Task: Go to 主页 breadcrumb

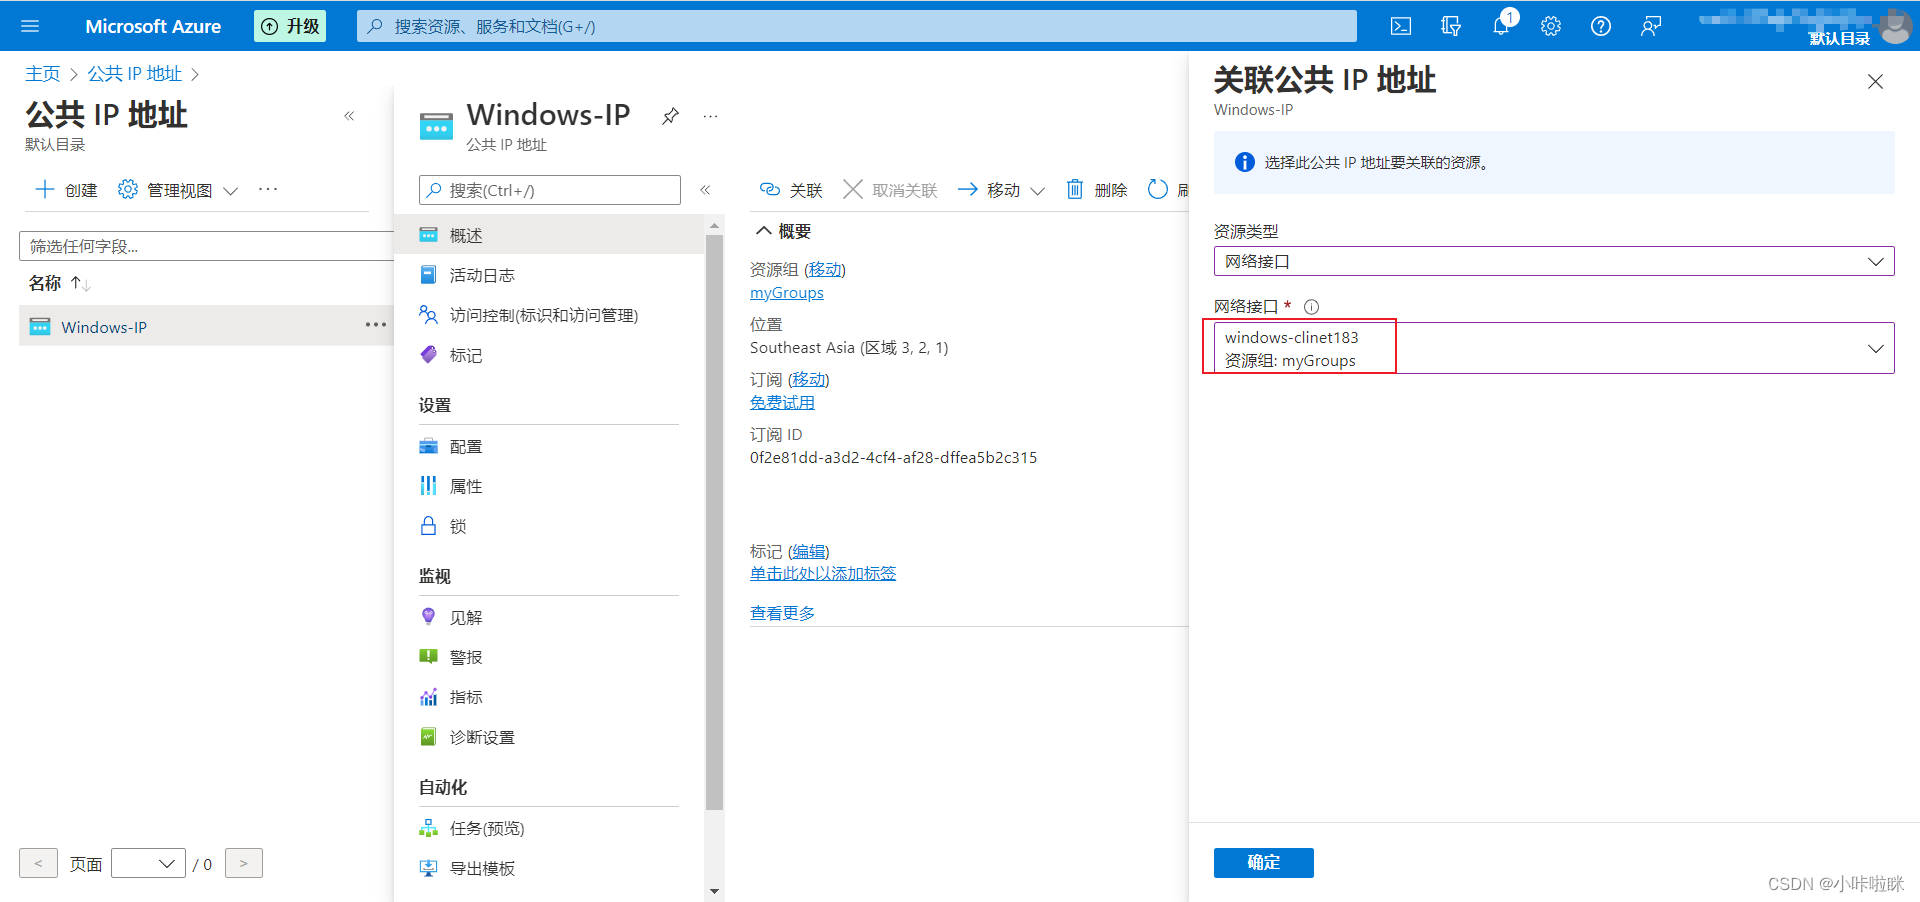Action: click(x=43, y=74)
